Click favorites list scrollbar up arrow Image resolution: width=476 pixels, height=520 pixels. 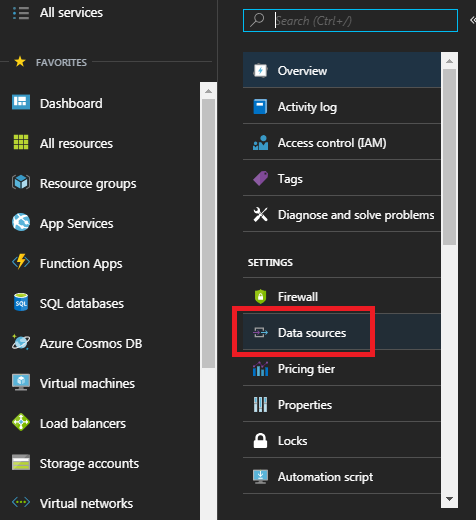(209, 91)
